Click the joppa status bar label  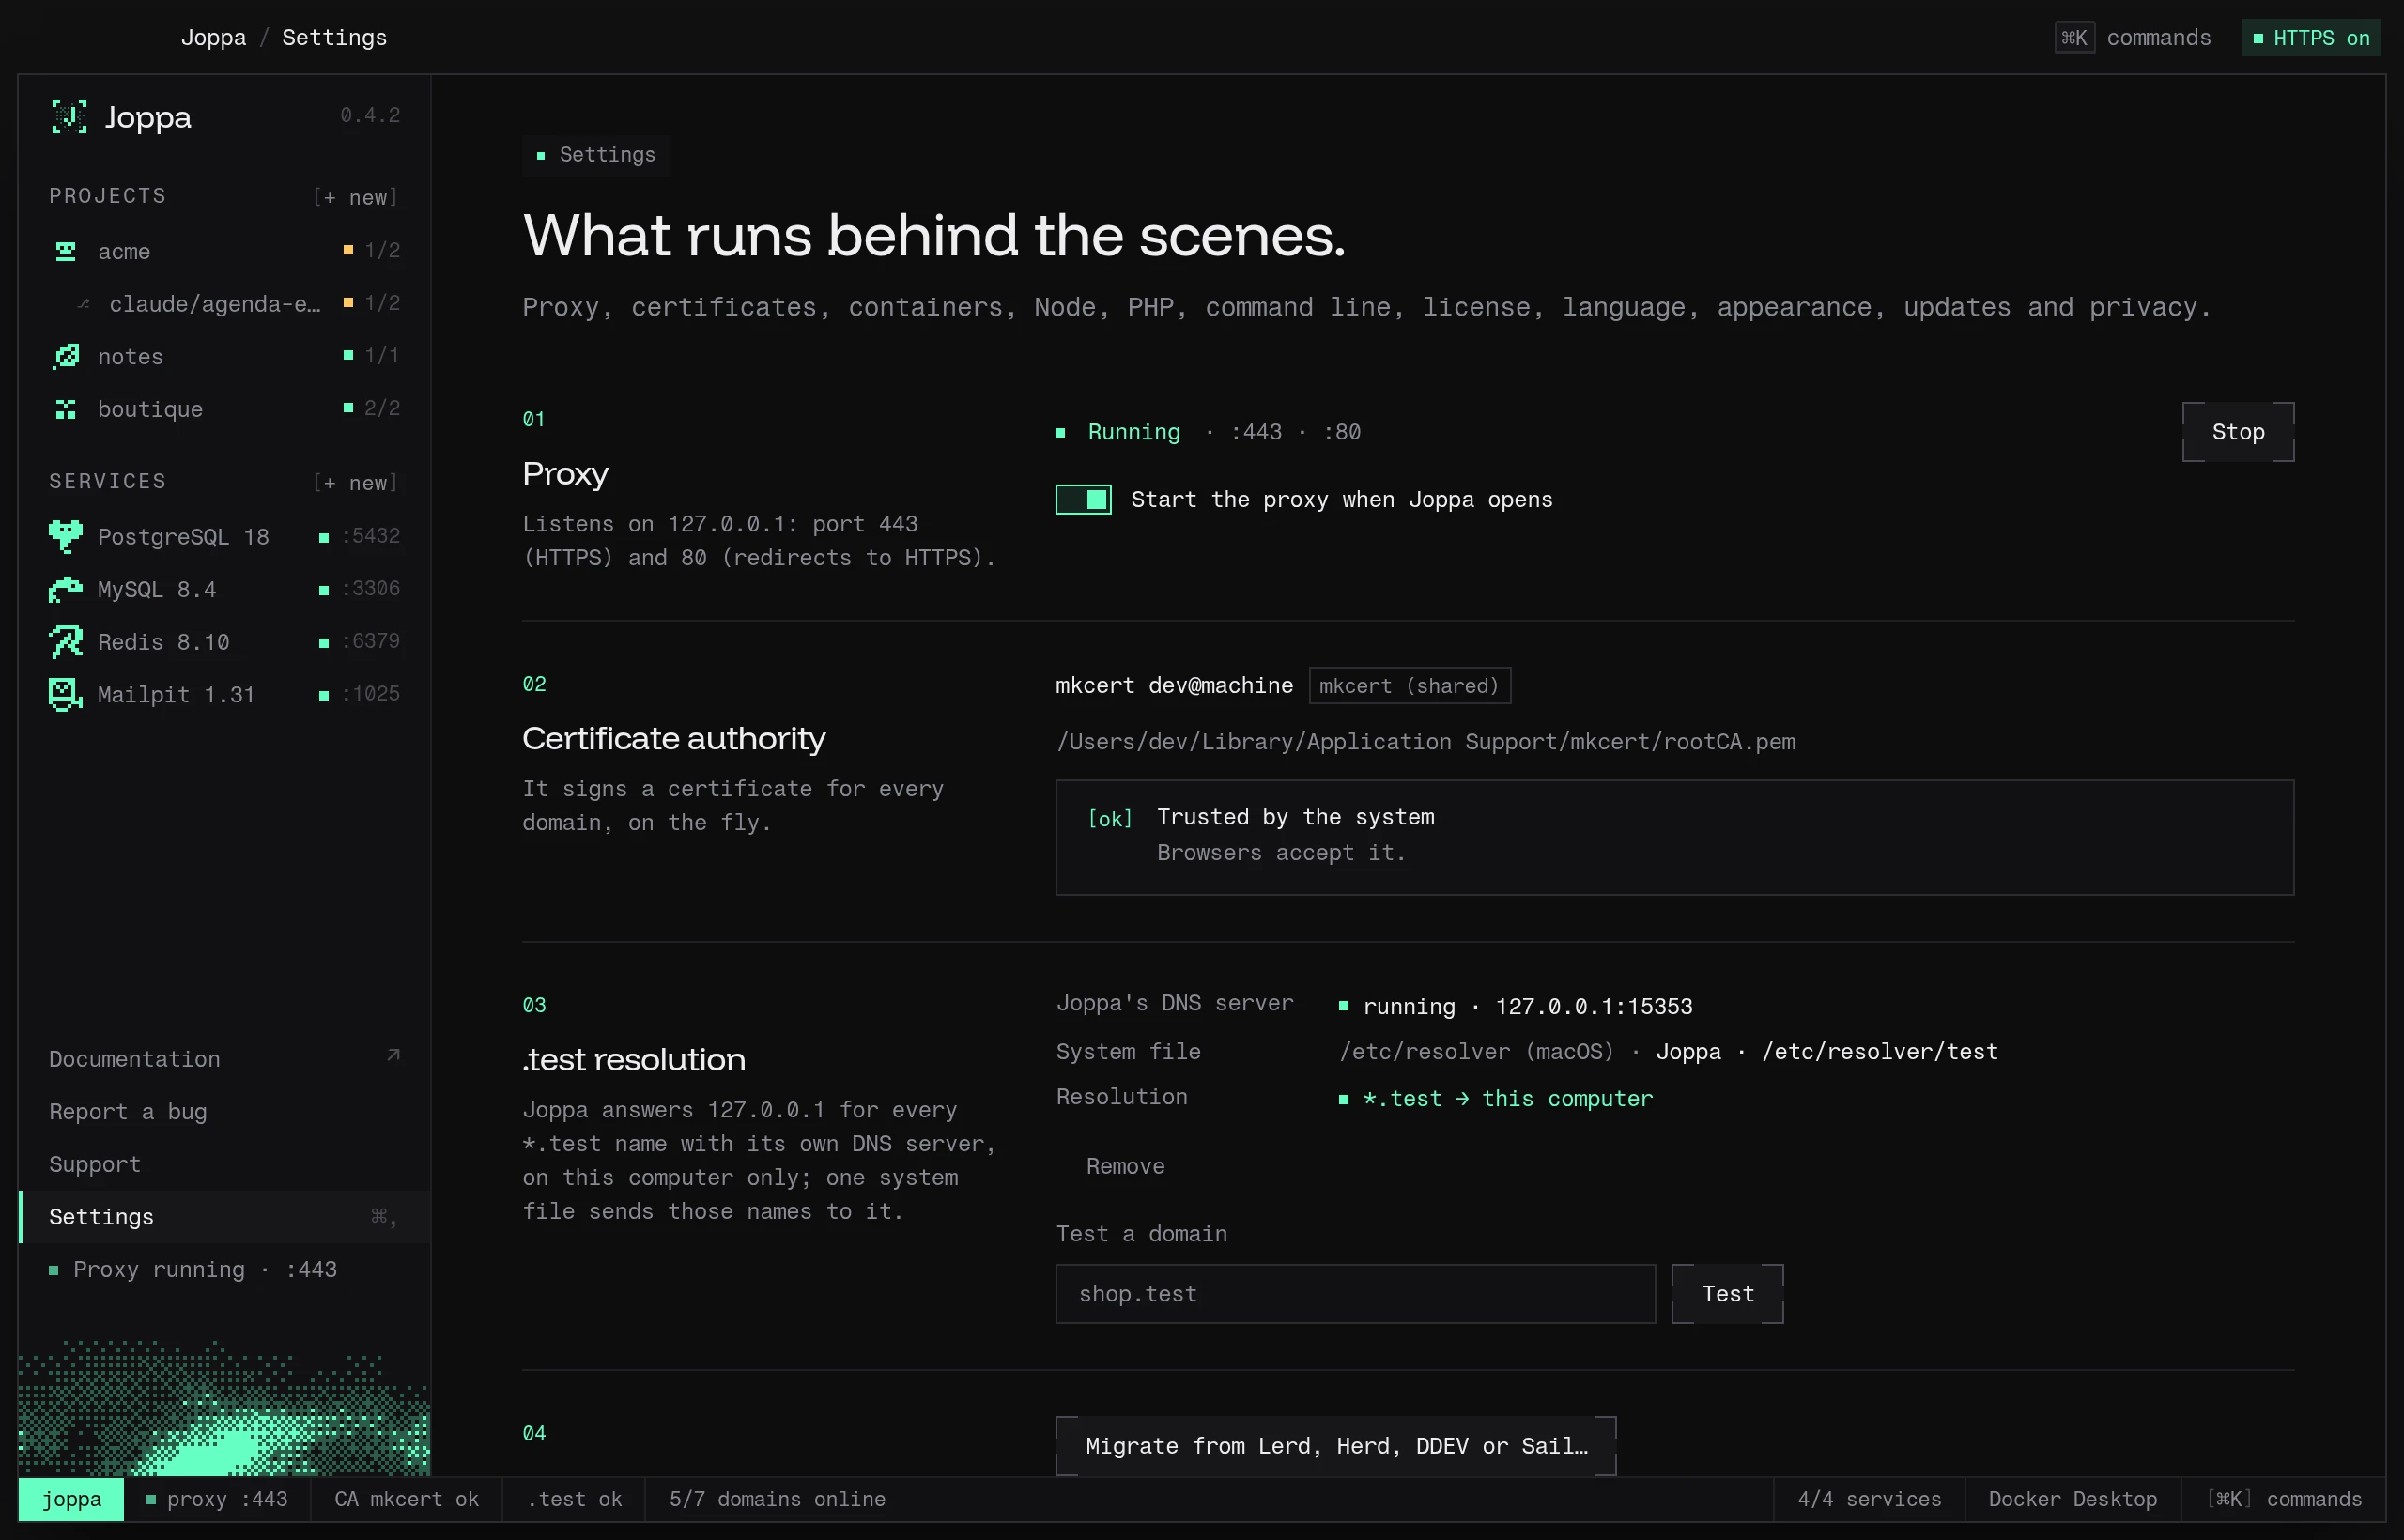pos(71,1499)
